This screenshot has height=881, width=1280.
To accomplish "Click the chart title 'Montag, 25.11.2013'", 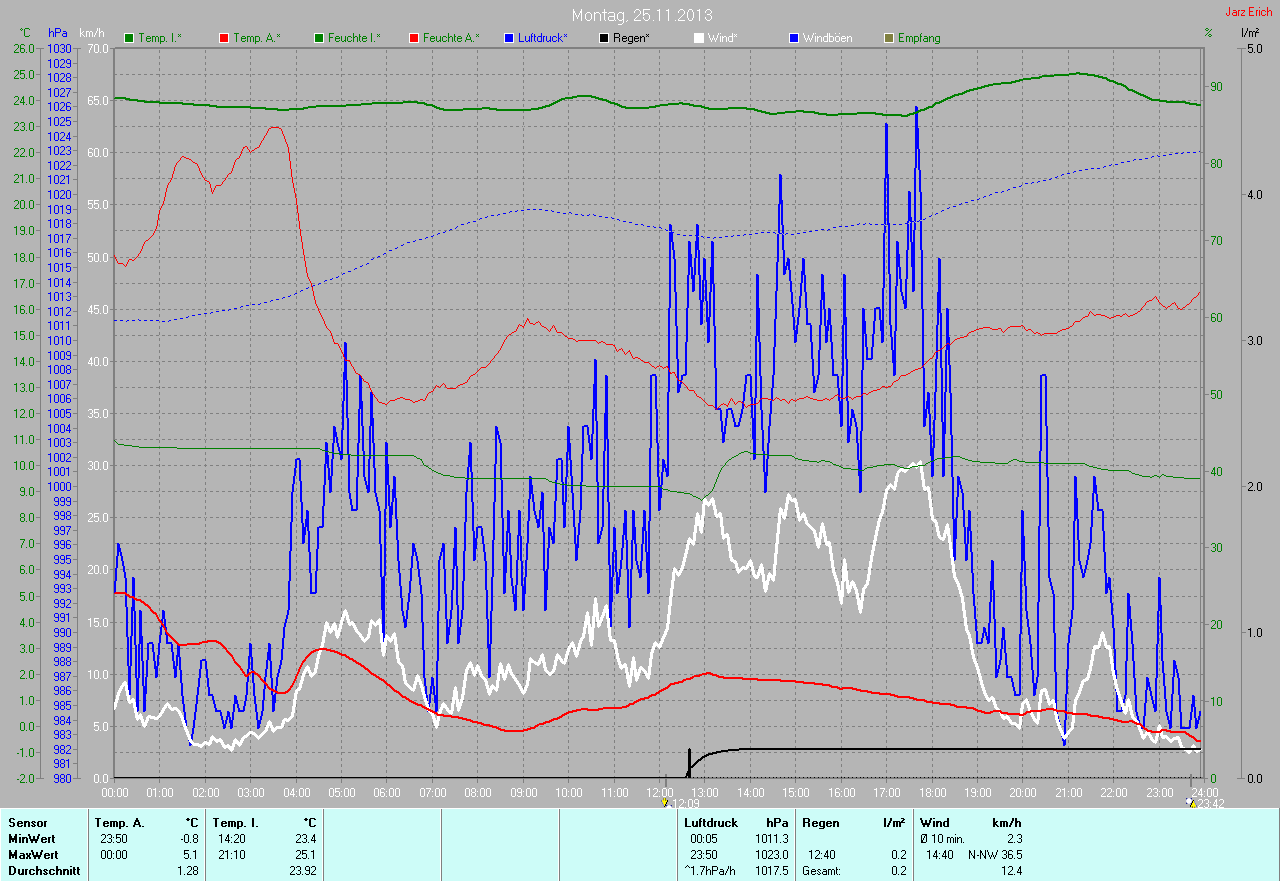I will 642,15.
